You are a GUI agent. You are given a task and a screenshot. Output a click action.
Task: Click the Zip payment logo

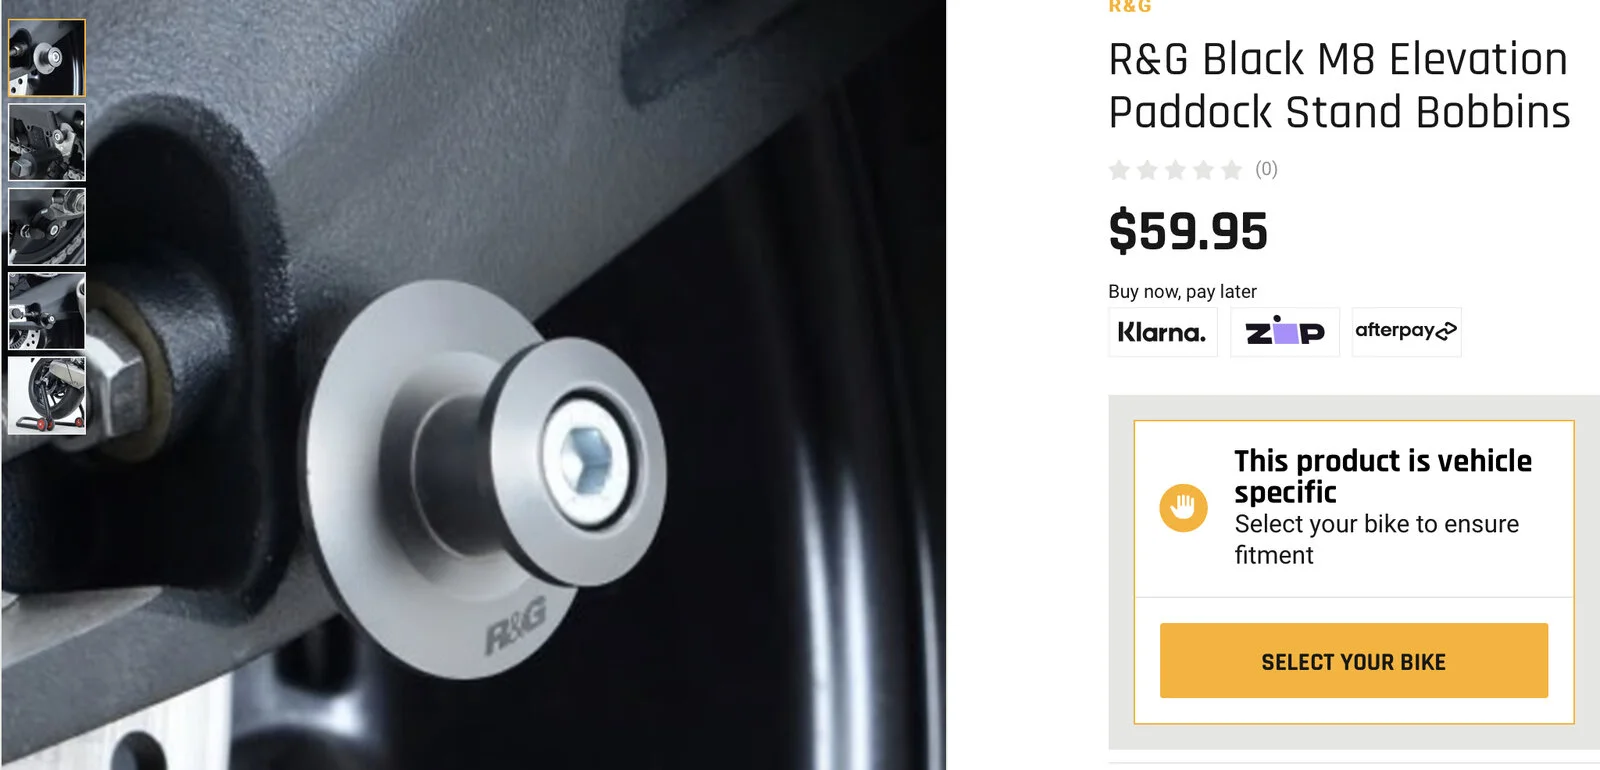coord(1285,332)
